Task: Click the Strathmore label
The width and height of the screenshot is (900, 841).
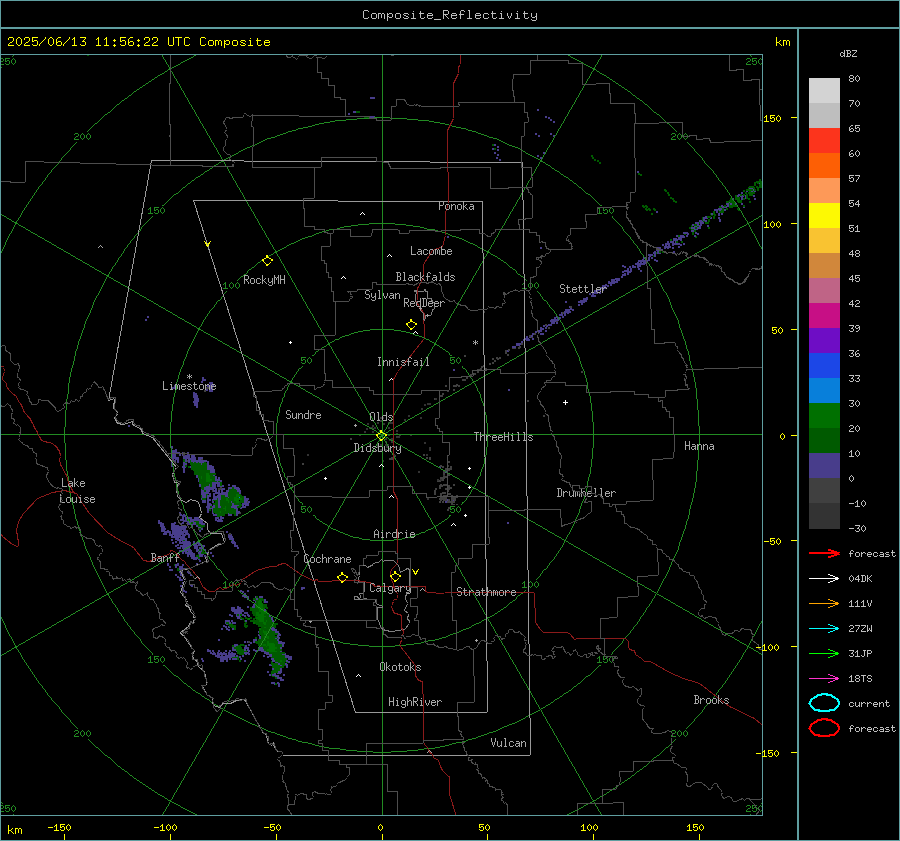Action: (x=486, y=592)
